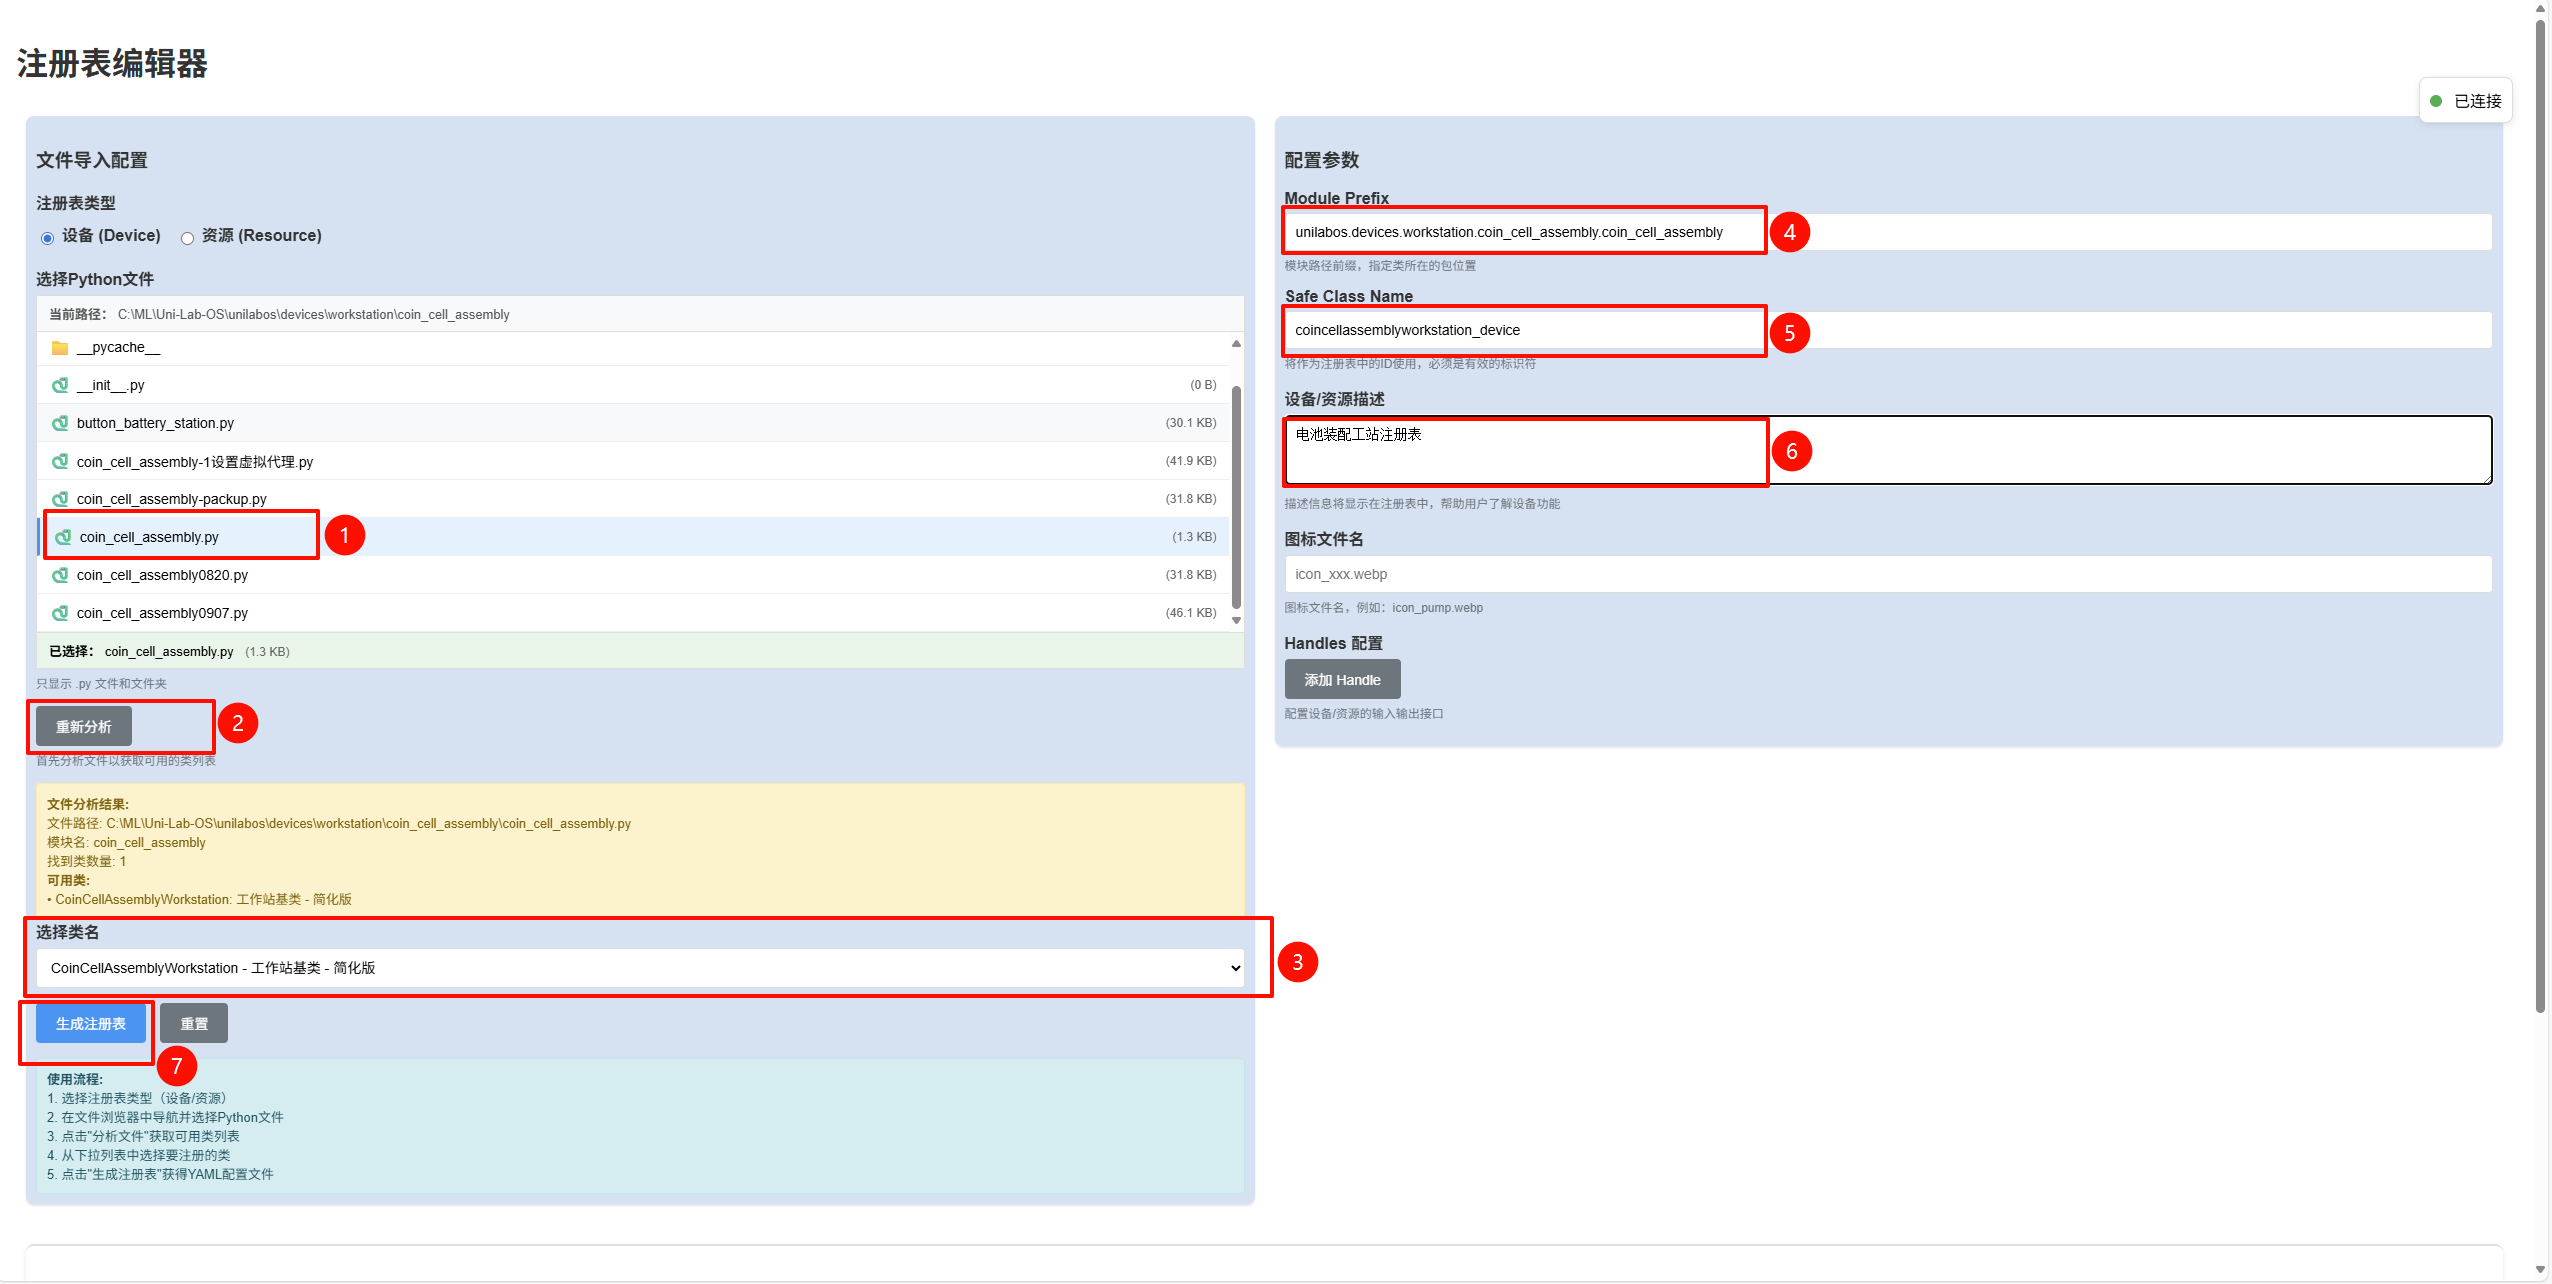This screenshot has width=2552, height=1284.
Task: Click the gray 重置 button
Action: point(194,1023)
